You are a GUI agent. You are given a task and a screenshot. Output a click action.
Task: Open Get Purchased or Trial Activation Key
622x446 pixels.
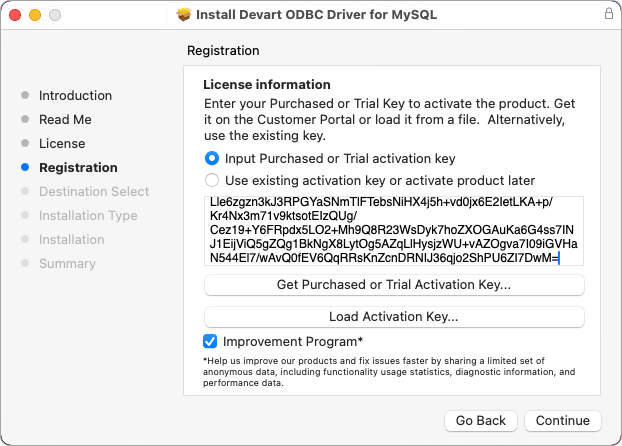point(394,285)
